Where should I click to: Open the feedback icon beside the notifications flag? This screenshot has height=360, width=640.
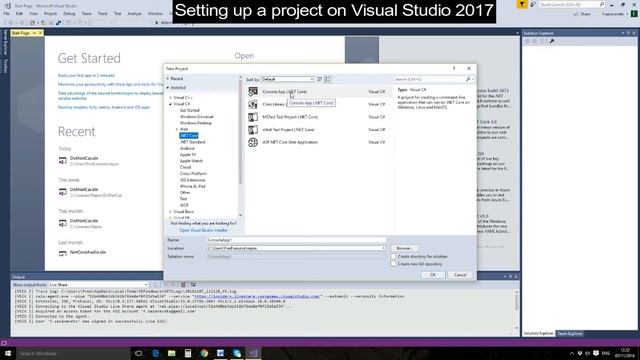click(x=533, y=4)
